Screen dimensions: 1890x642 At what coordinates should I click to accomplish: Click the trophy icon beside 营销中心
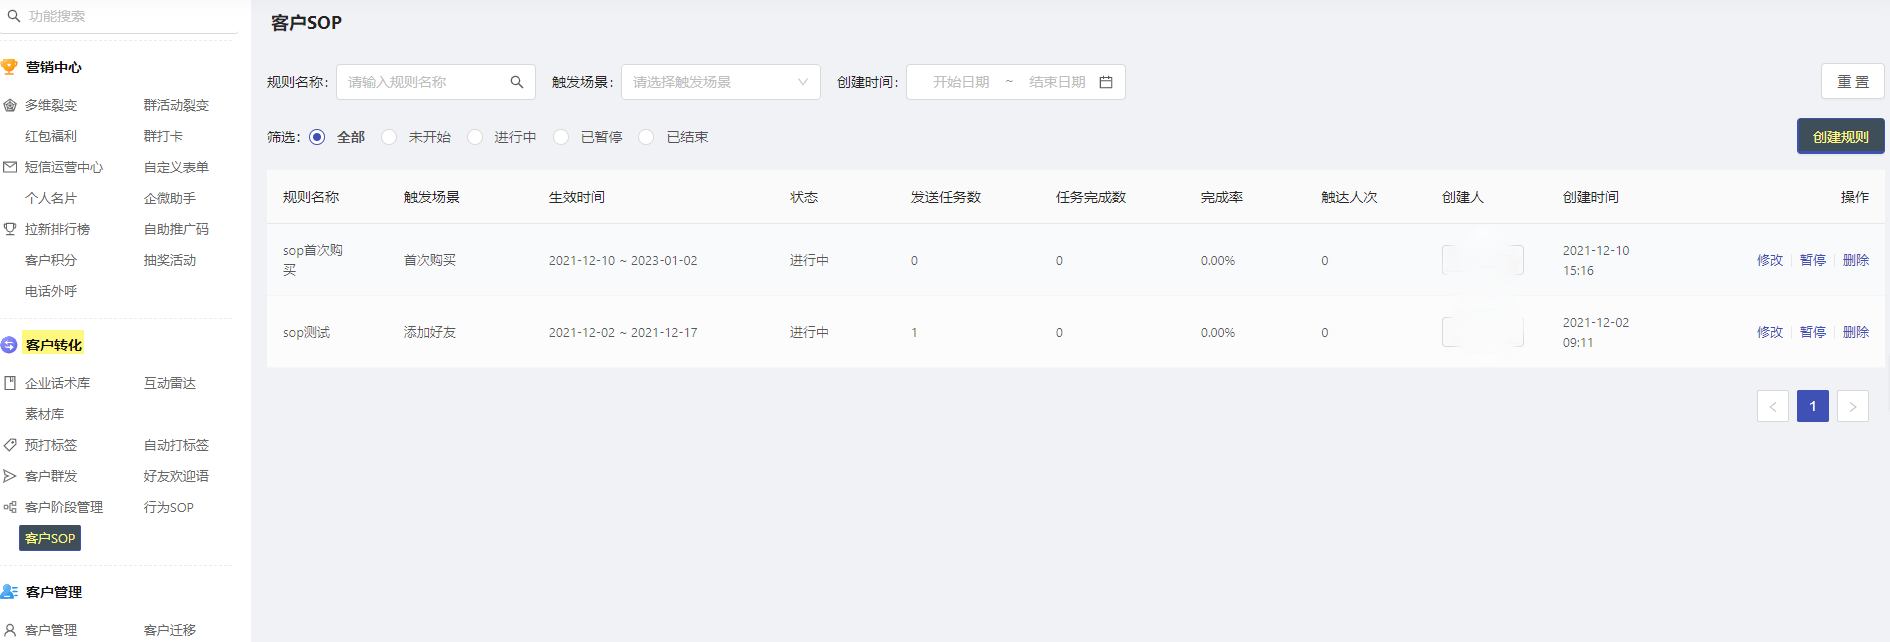(x=10, y=67)
